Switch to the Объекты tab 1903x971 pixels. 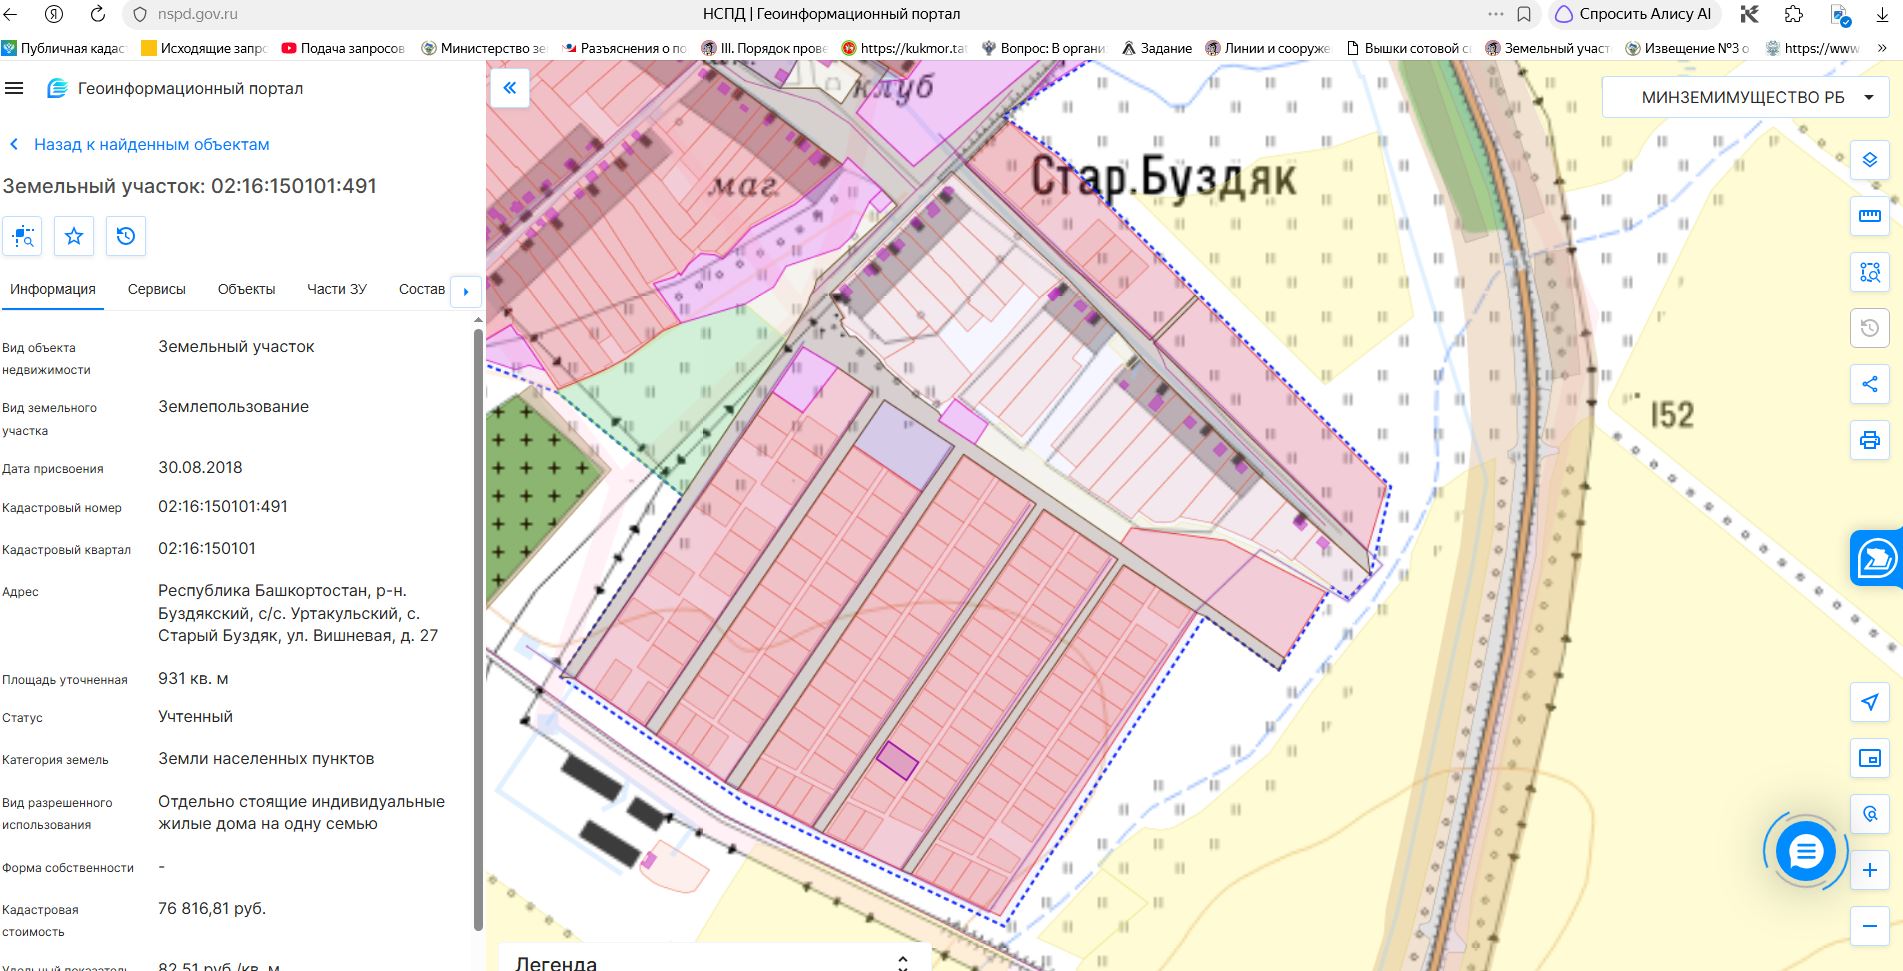[x=246, y=289]
